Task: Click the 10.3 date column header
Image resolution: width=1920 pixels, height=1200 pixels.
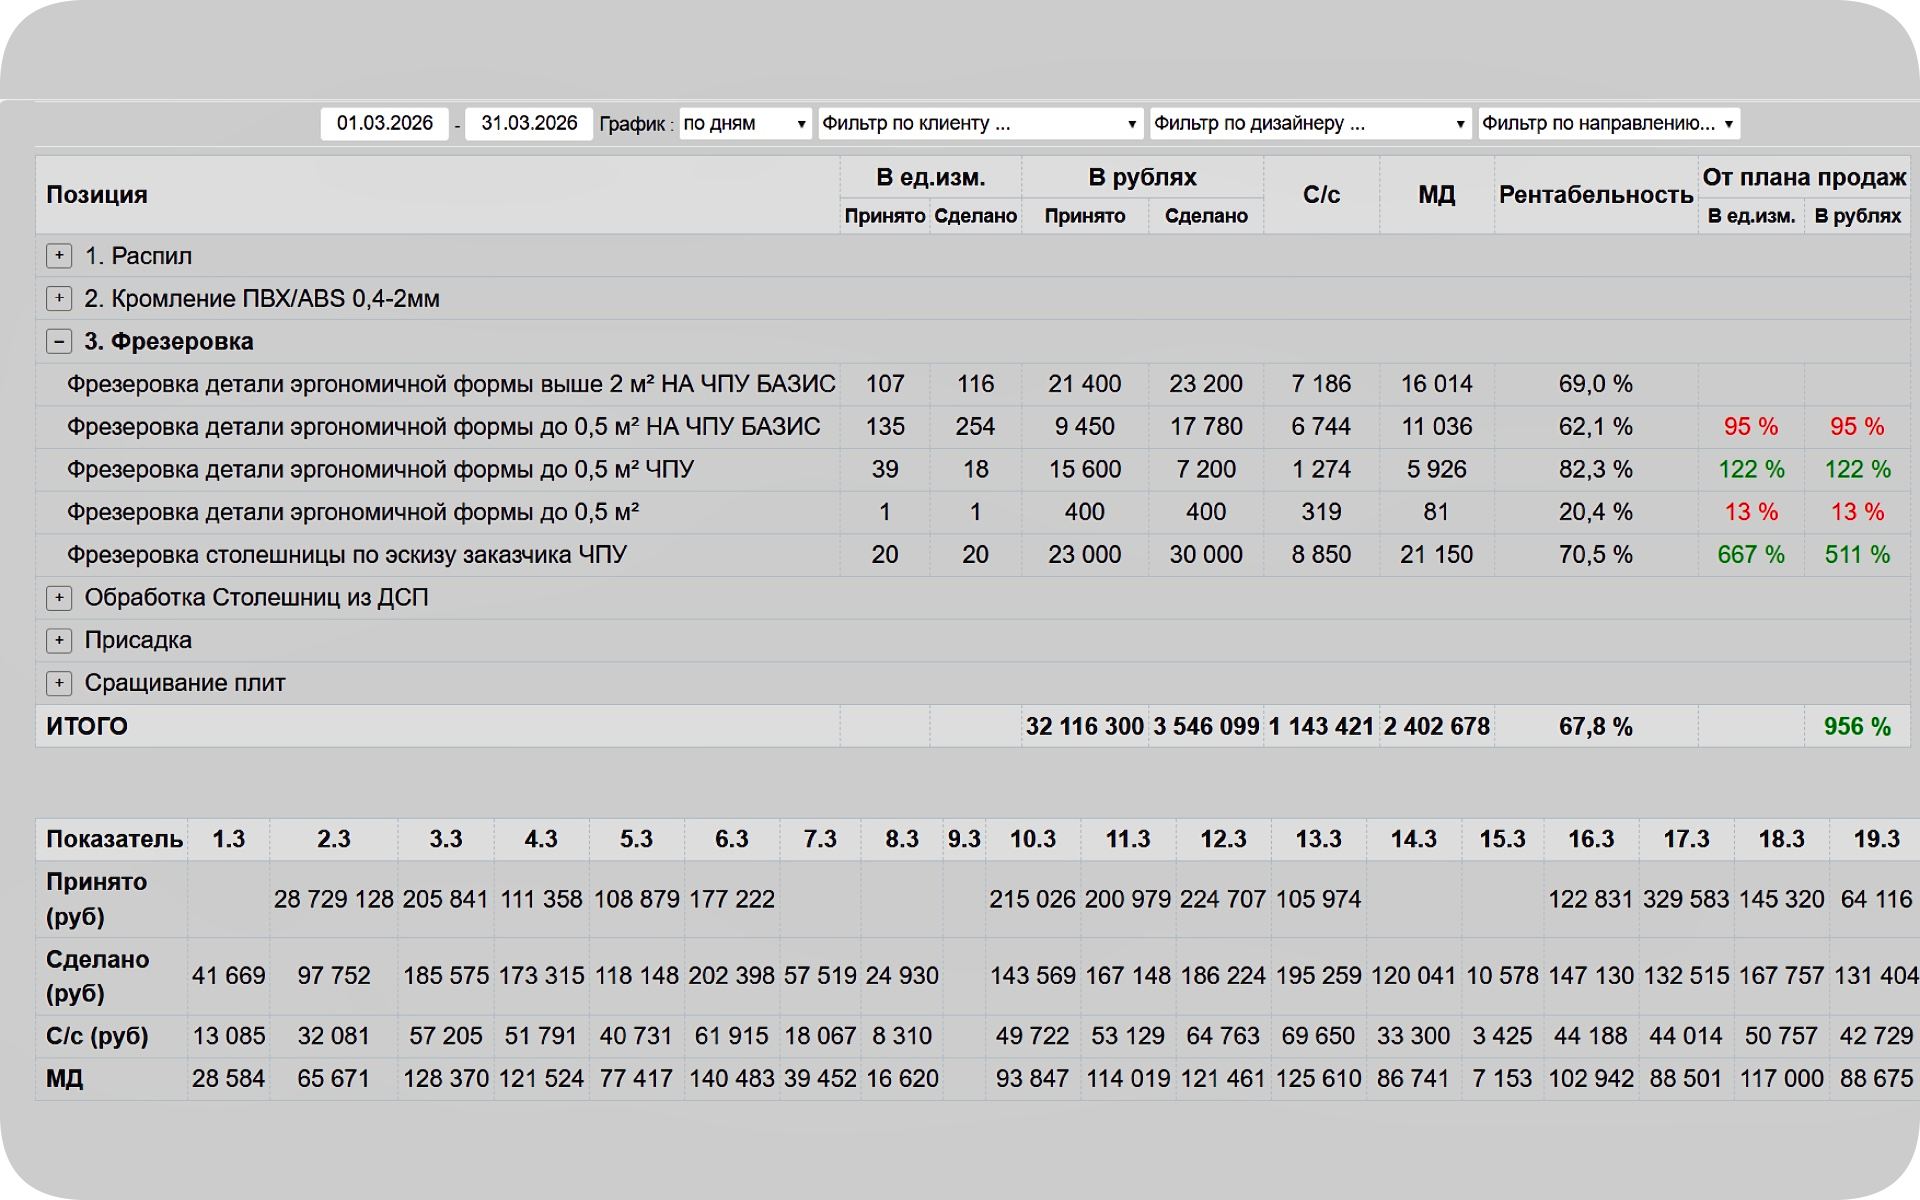Action: (1032, 839)
